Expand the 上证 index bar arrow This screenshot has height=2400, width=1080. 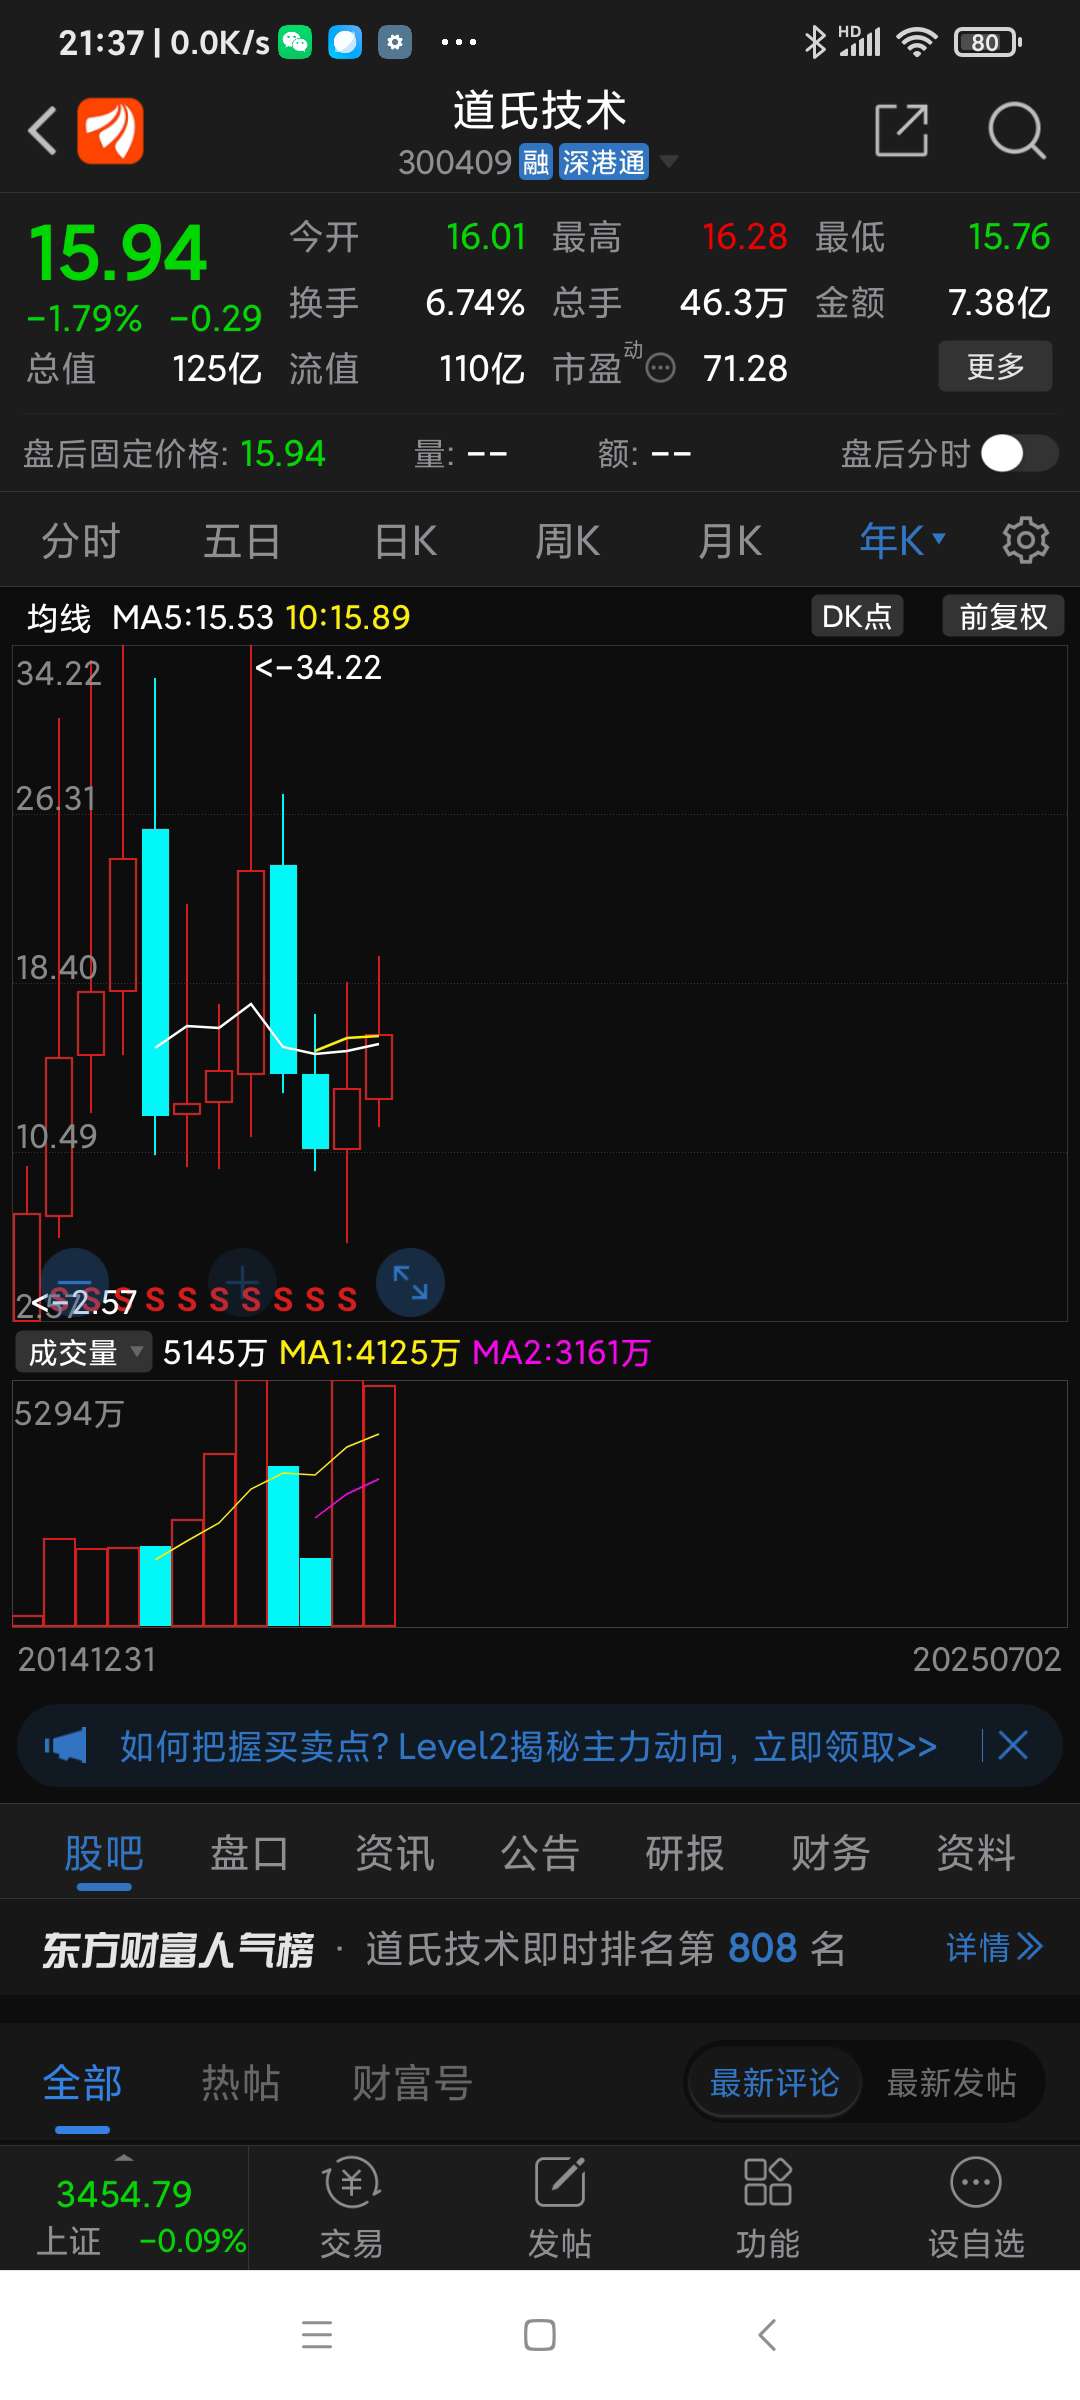pyautogui.click(x=124, y=2157)
